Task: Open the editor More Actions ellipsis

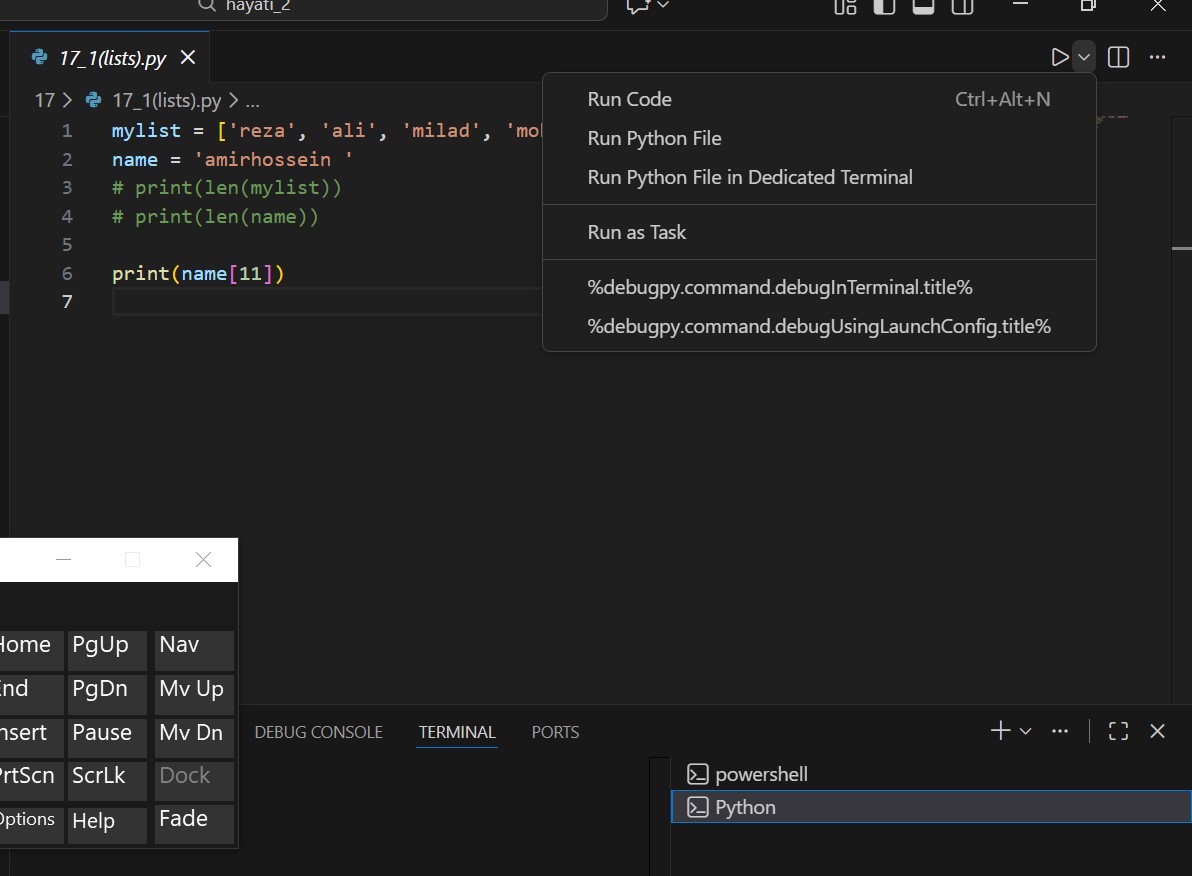Action: click(x=1158, y=57)
